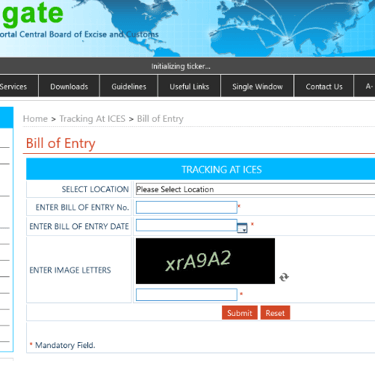The height and width of the screenshot is (366, 375).
Task: Click the green gate logo
Action: 32,13
